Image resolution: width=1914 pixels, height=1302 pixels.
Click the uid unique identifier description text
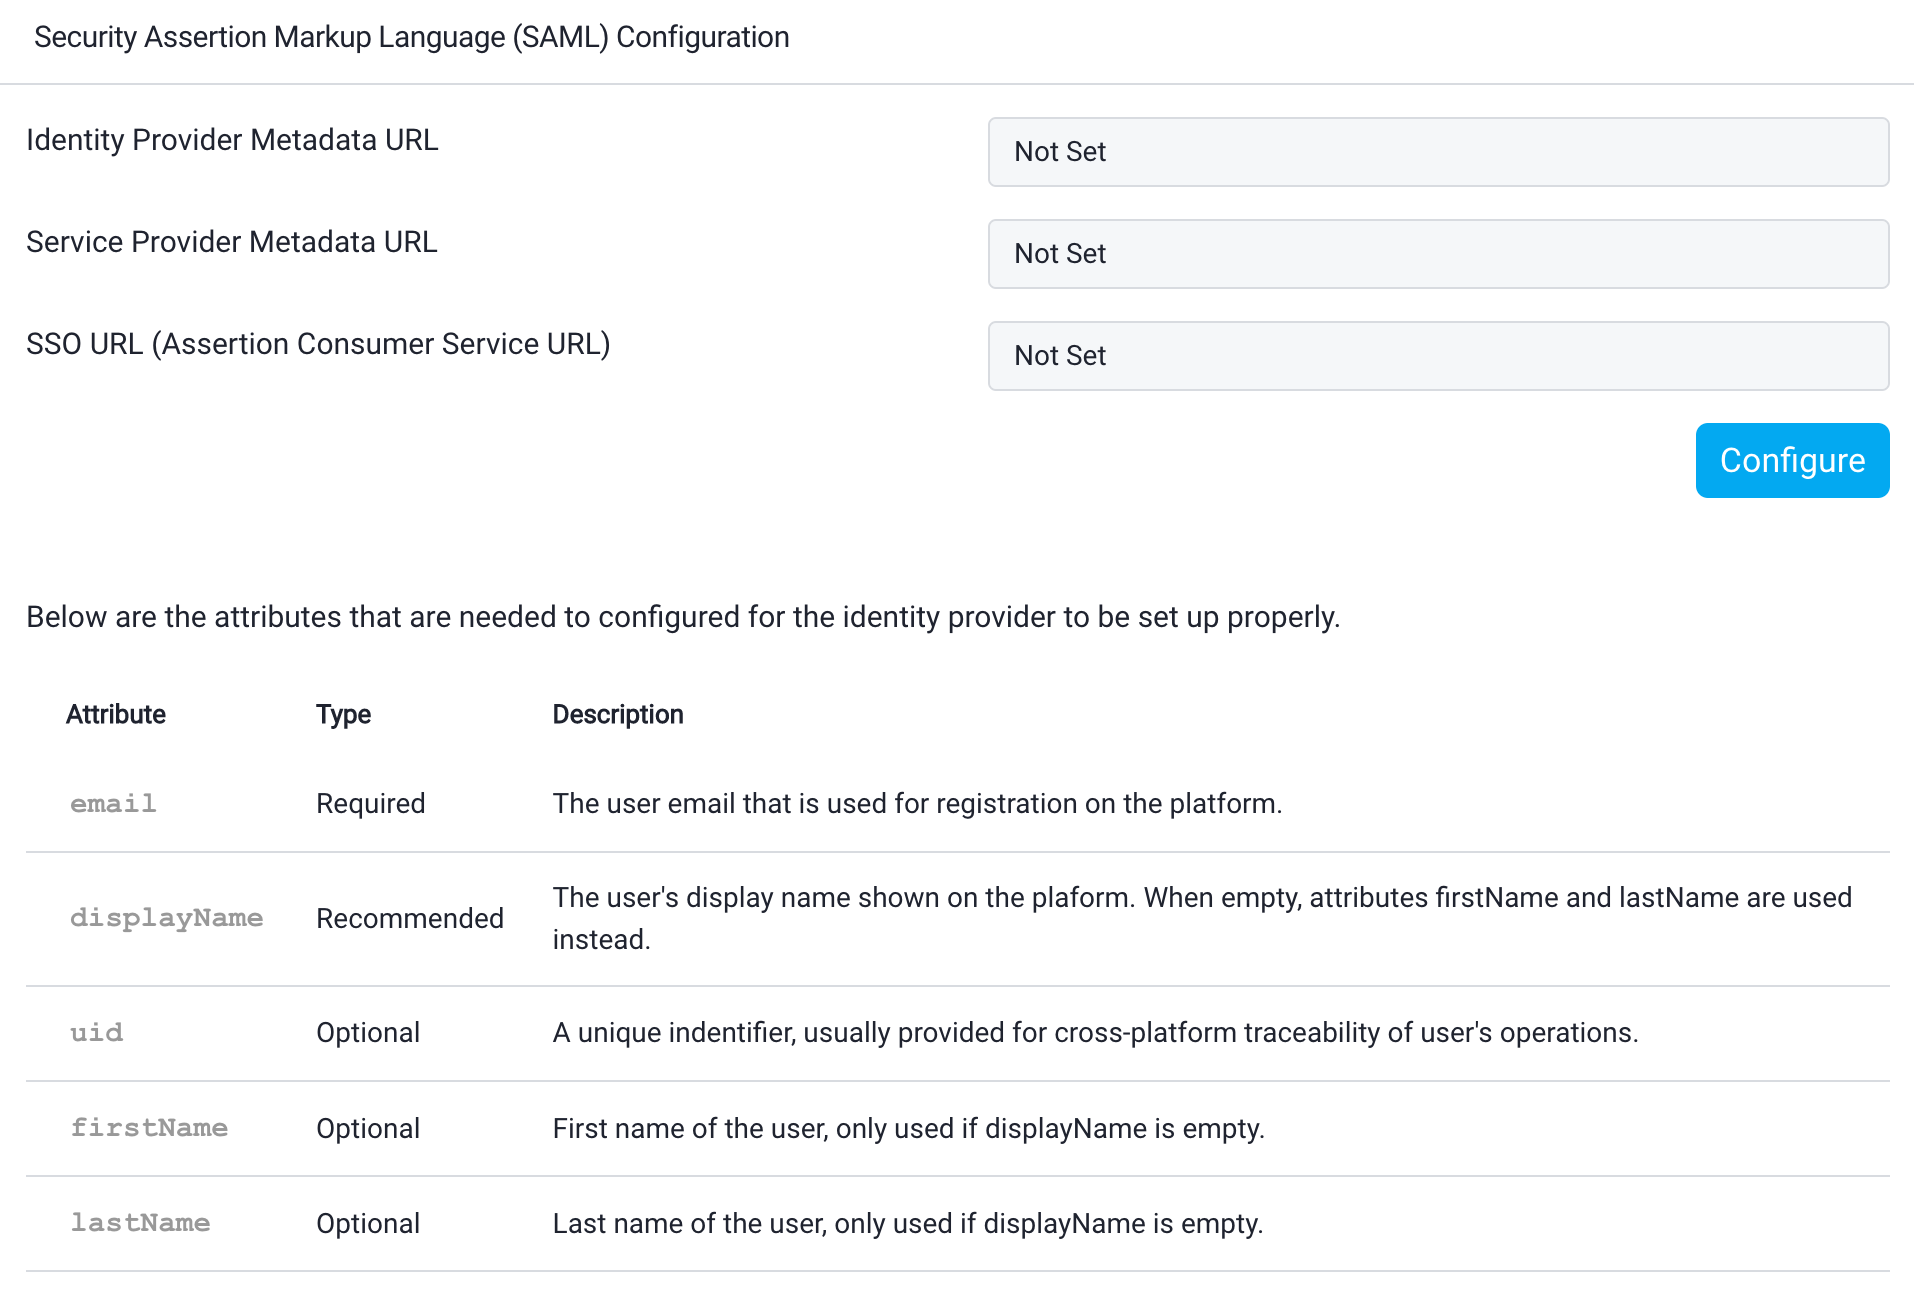1095,1033
